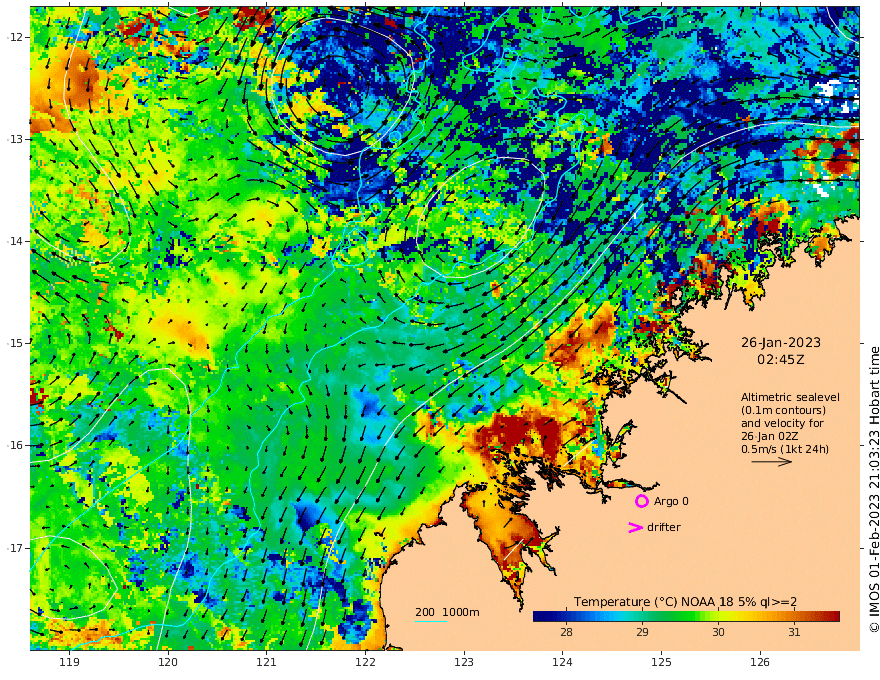Click the 02:45Z time label
880x680 pixels.
pos(781,360)
